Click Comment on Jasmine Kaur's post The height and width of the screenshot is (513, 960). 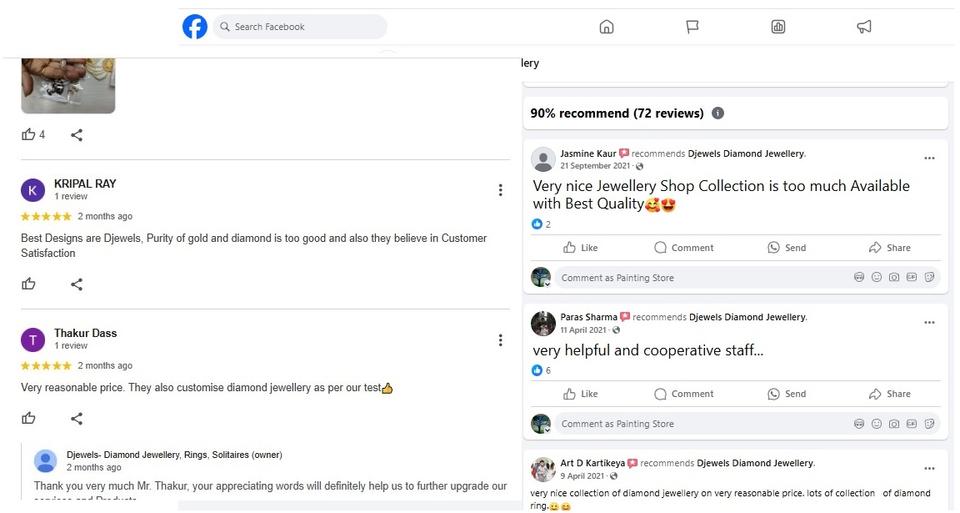point(684,248)
